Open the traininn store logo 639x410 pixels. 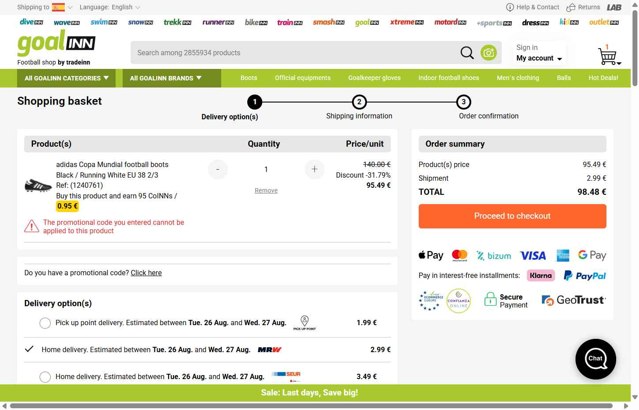coord(290,22)
